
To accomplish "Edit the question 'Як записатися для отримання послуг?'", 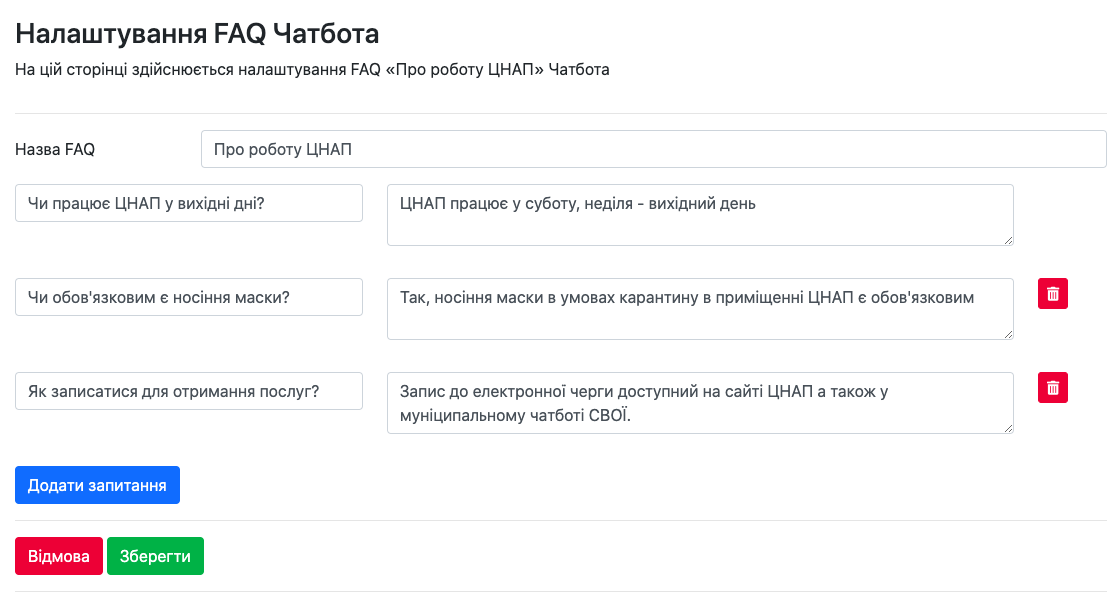I will point(189,391).
